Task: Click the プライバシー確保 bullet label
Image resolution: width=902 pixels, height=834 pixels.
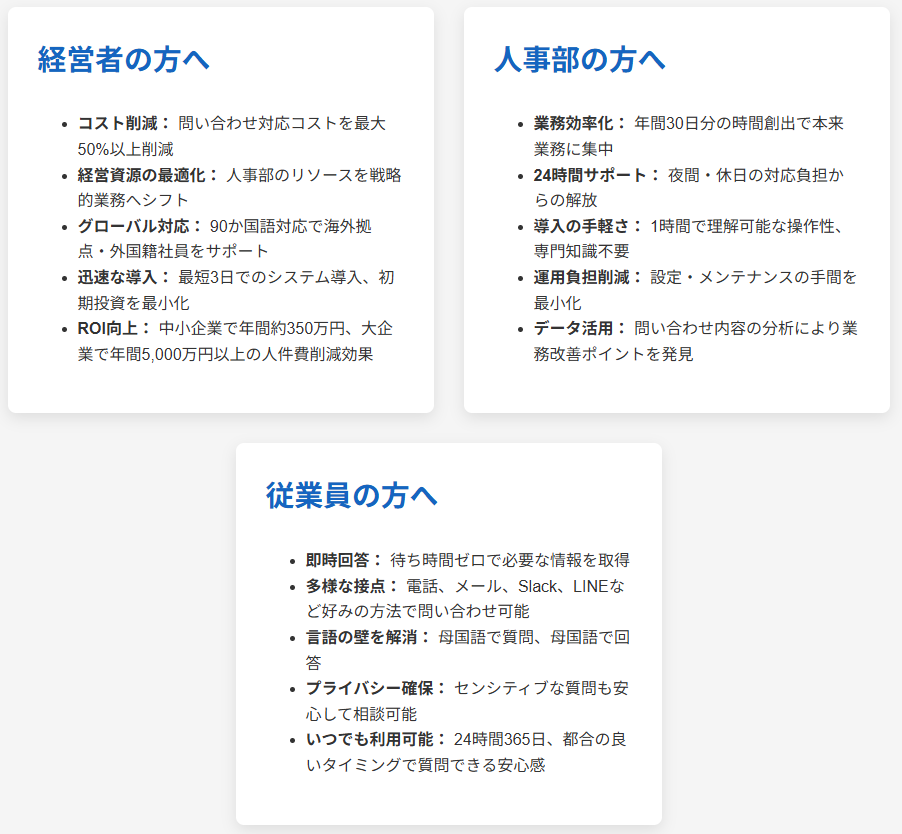Action: [x=376, y=688]
